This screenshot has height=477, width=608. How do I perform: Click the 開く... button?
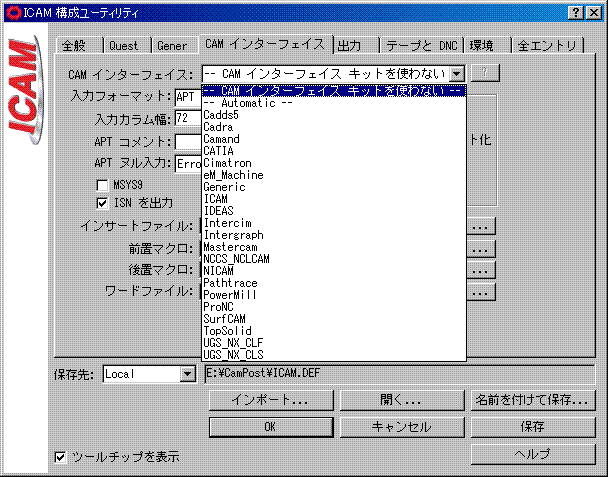pyautogui.click(x=402, y=400)
